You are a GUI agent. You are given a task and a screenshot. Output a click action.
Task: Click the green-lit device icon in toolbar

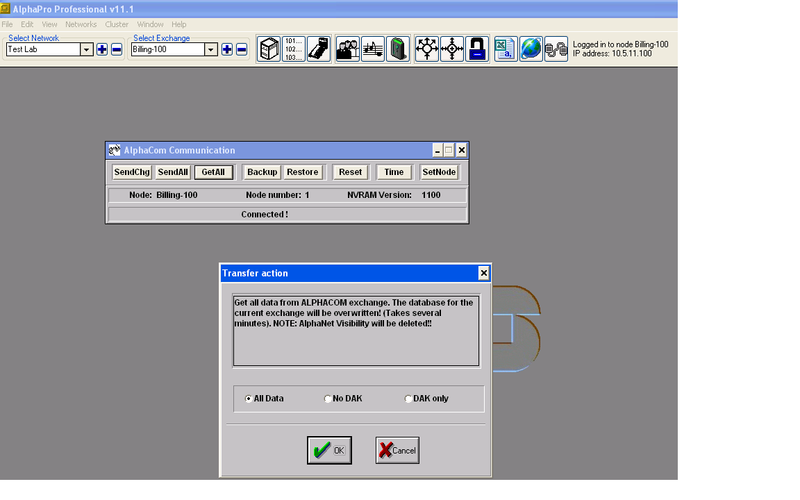[x=398, y=49]
